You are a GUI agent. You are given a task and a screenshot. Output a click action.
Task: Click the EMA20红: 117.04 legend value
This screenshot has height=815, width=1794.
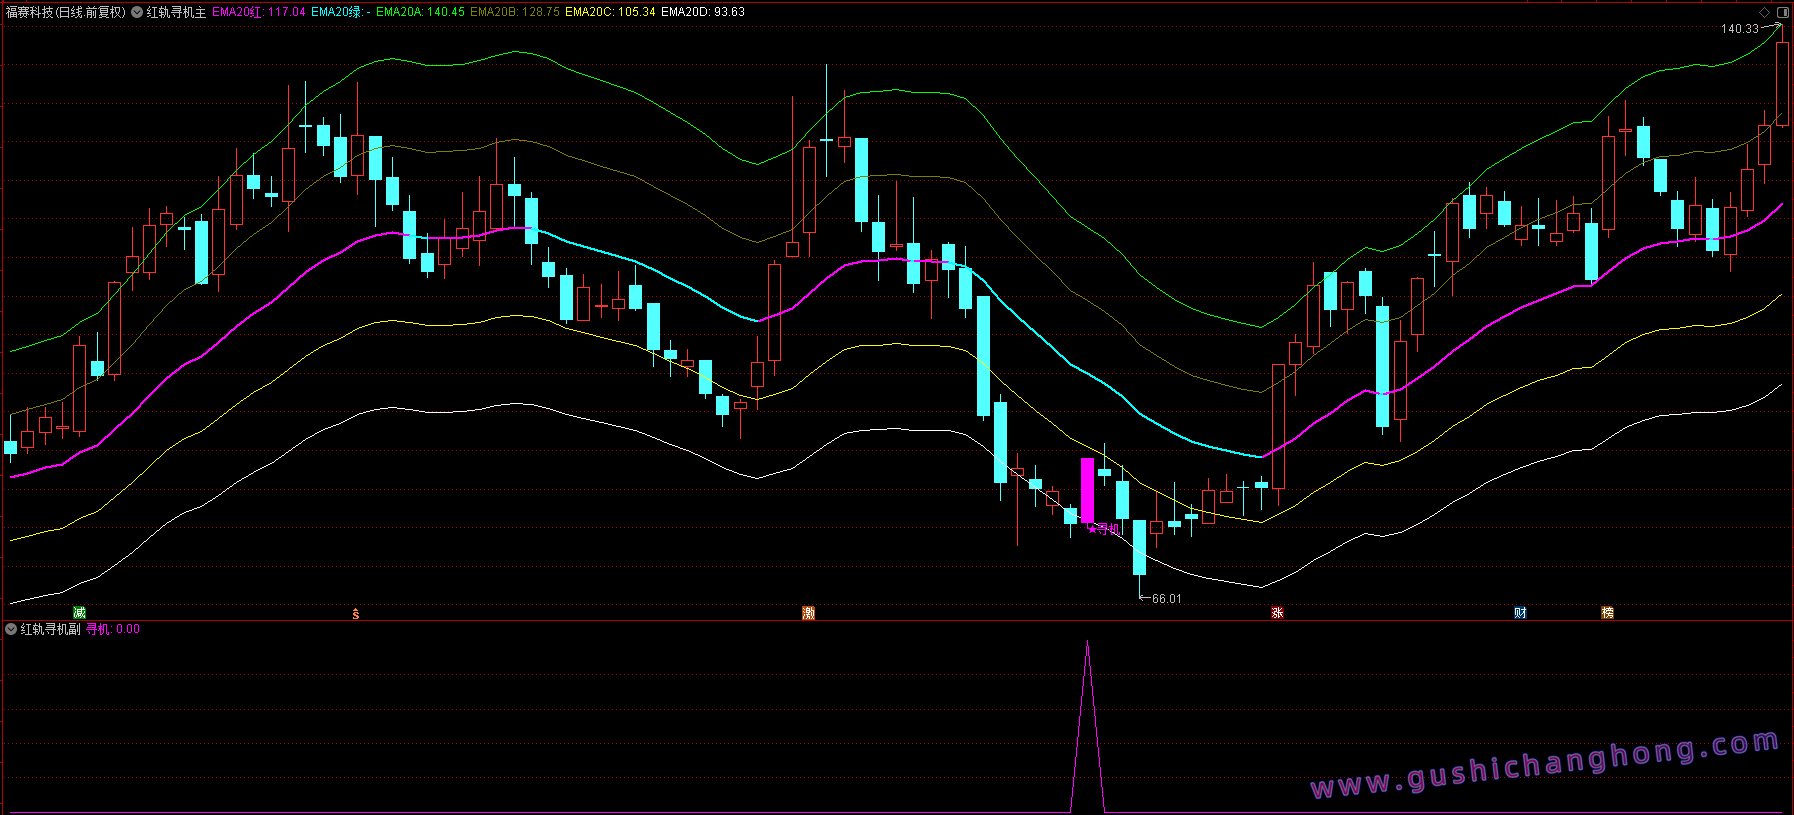[259, 12]
